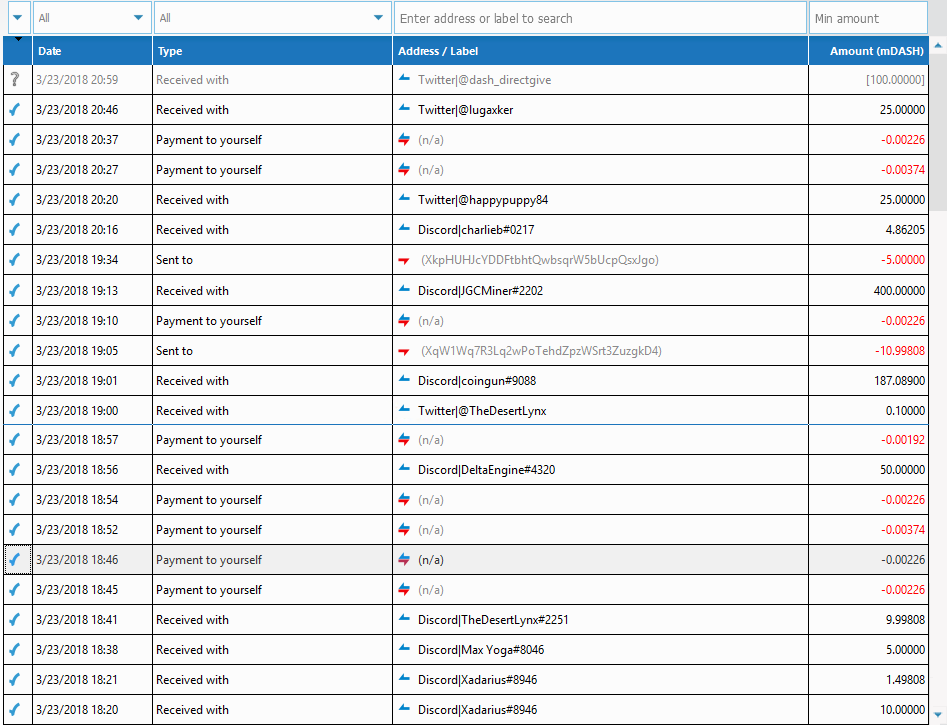Sort by Amount (mDASH) column header
This screenshot has height=725, width=947.
point(868,51)
